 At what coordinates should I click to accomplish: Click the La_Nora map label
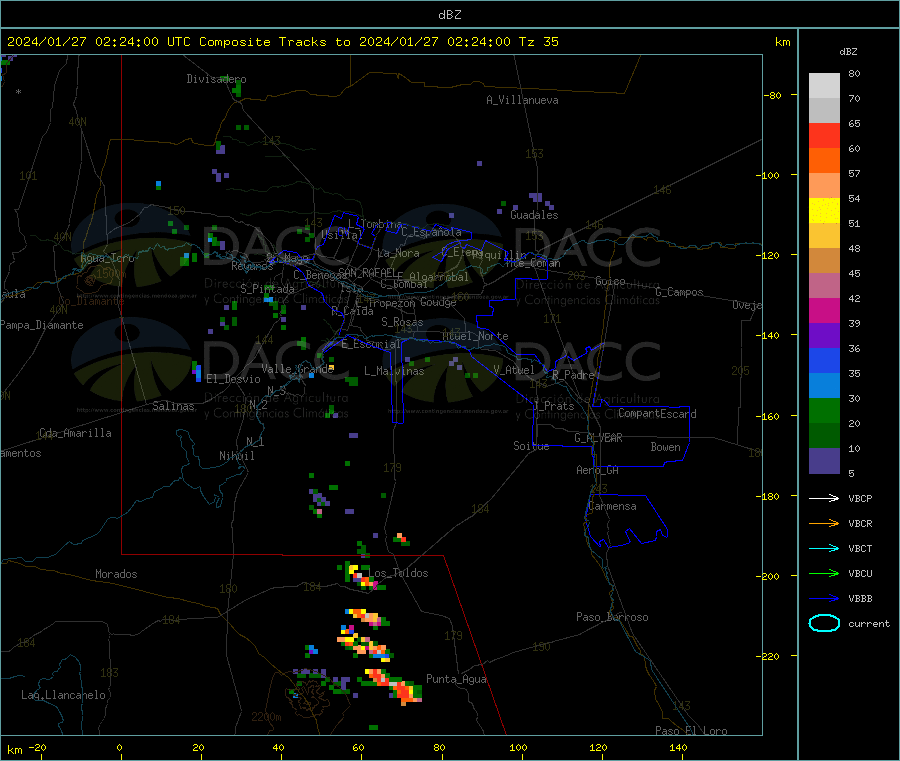(398, 253)
